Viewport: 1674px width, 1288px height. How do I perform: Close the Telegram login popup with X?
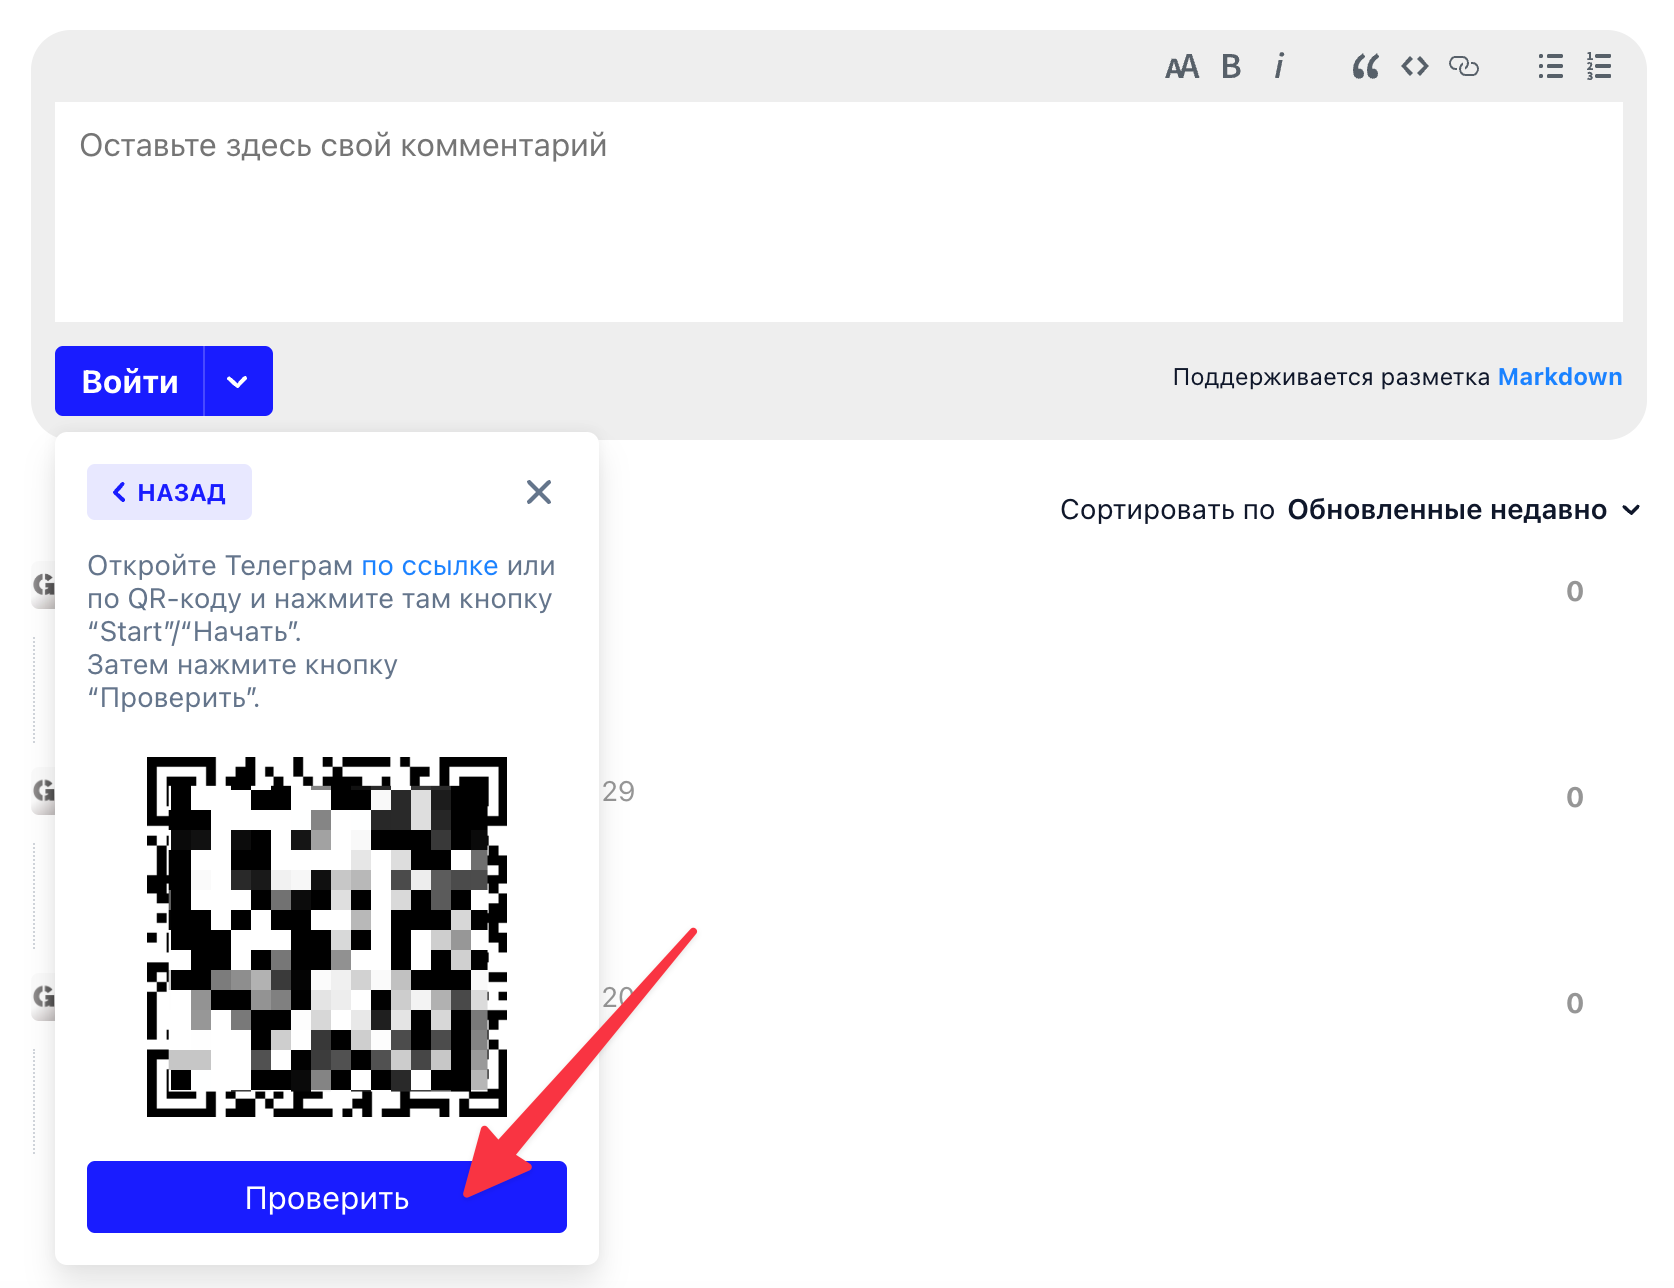(x=539, y=492)
